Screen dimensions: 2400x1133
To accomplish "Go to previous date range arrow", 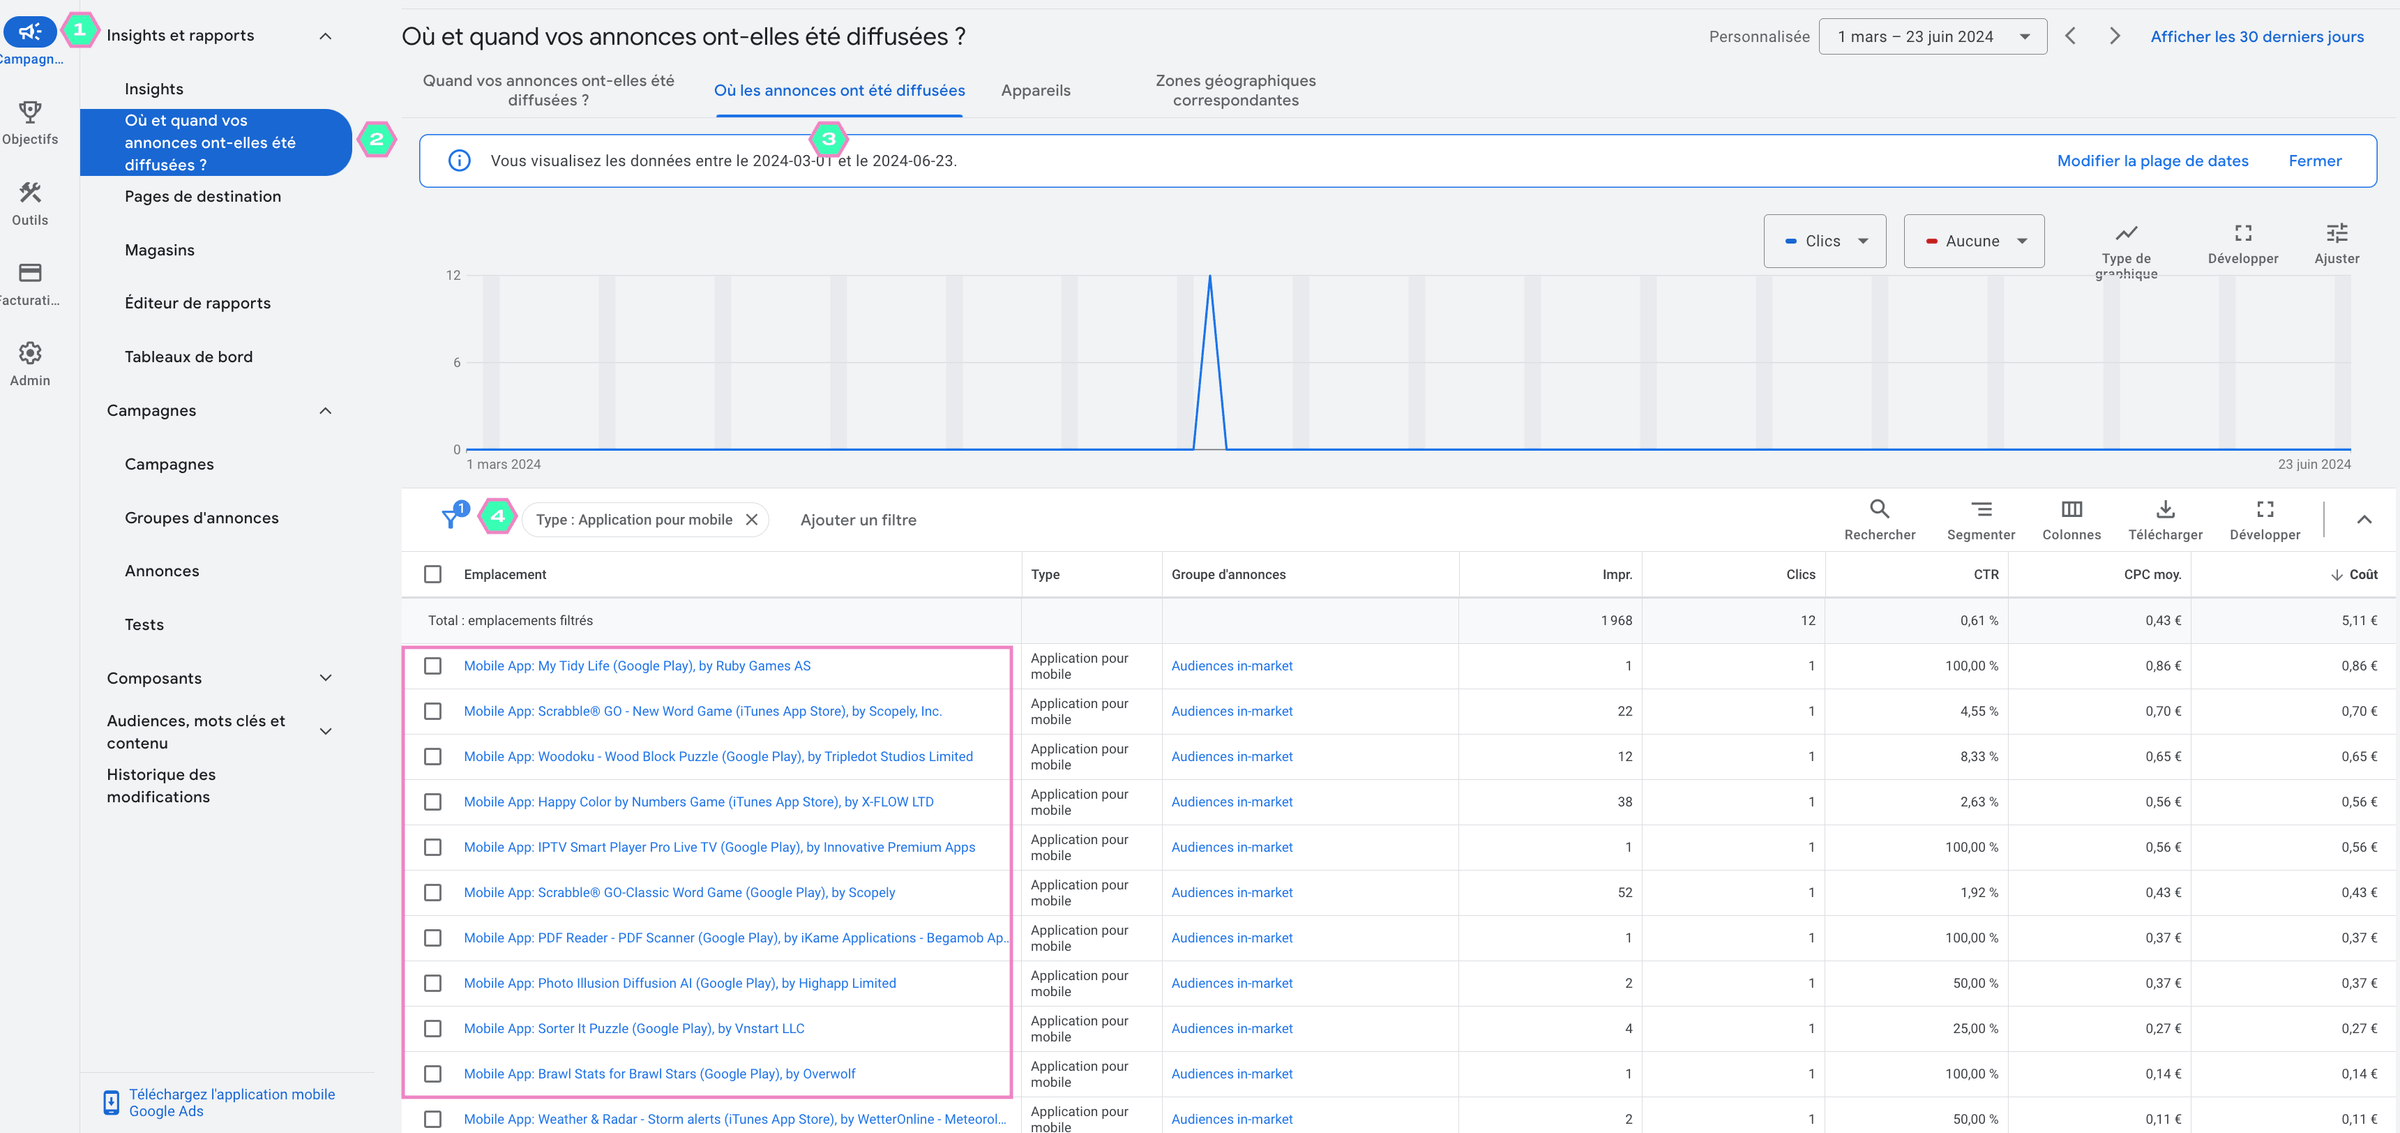I will (2071, 36).
